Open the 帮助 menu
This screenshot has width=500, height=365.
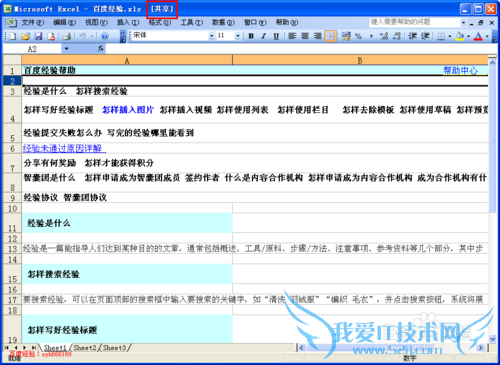(x=287, y=23)
